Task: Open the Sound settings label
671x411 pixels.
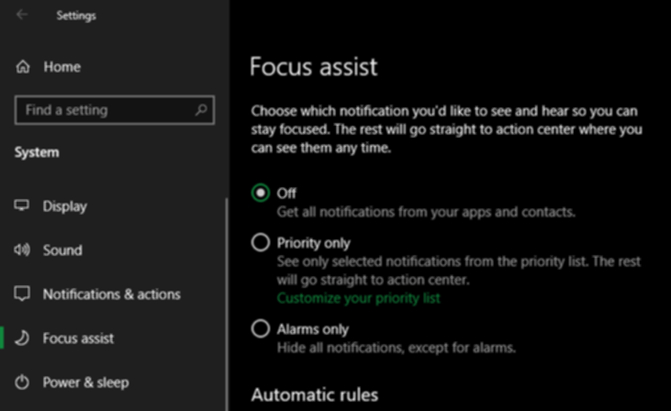Action: click(x=62, y=250)
